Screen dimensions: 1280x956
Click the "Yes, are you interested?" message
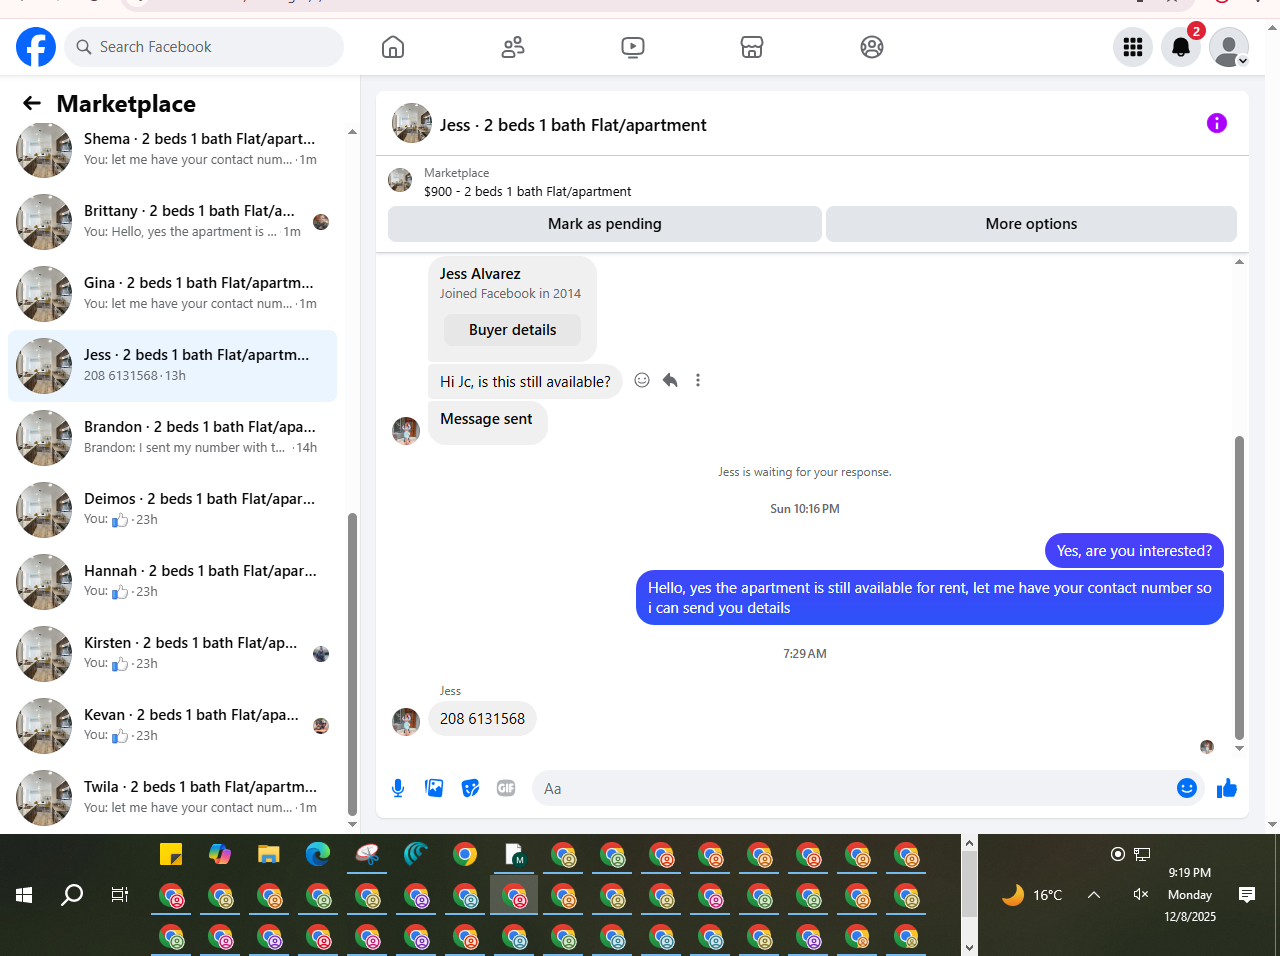1134,551
